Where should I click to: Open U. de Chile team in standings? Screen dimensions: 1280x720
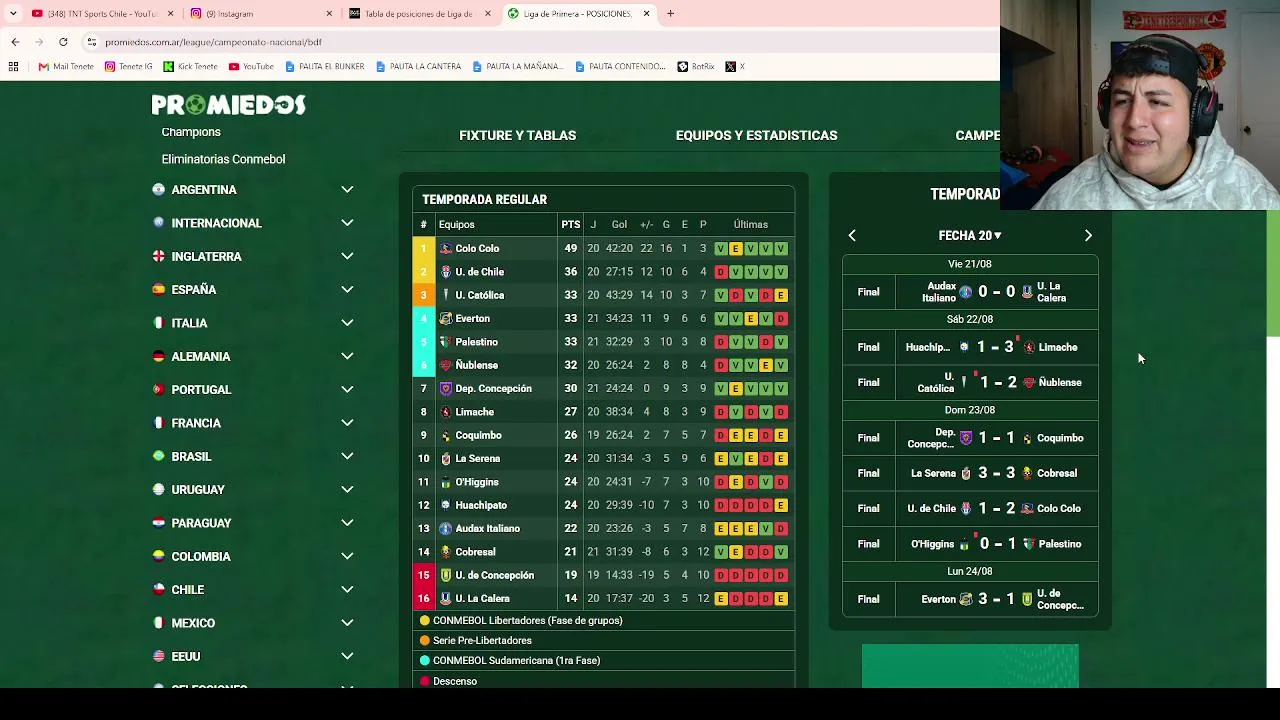pyautogui.click(x=479, y=272)
